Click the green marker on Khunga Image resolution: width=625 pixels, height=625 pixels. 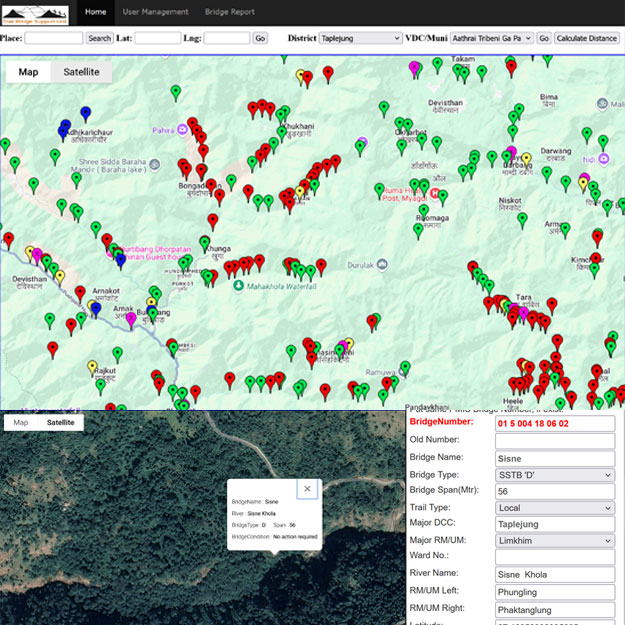pos(205,244)
